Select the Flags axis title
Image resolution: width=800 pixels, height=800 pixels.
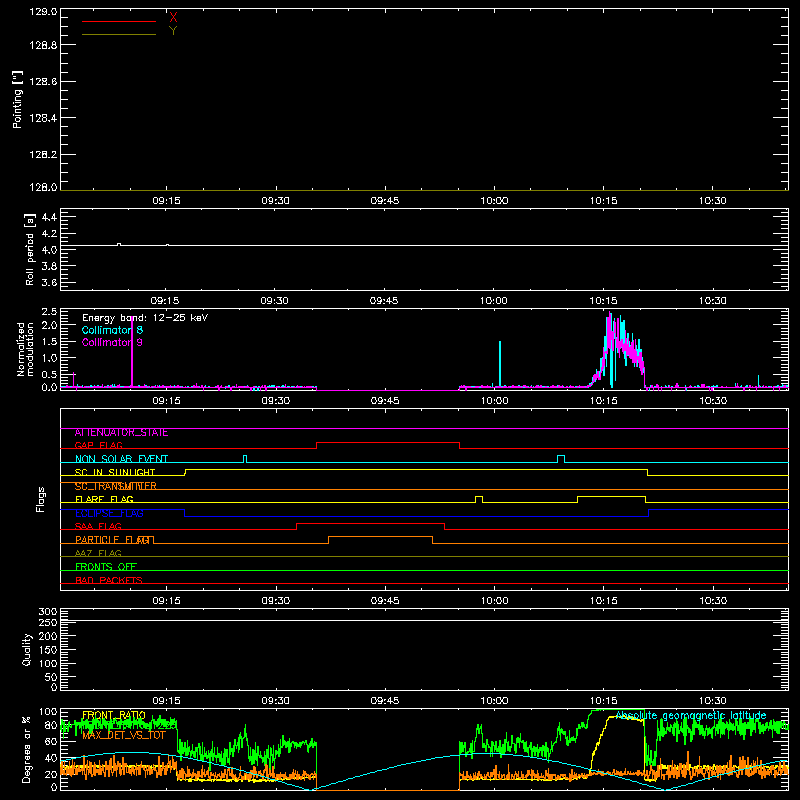coord(40,499)
